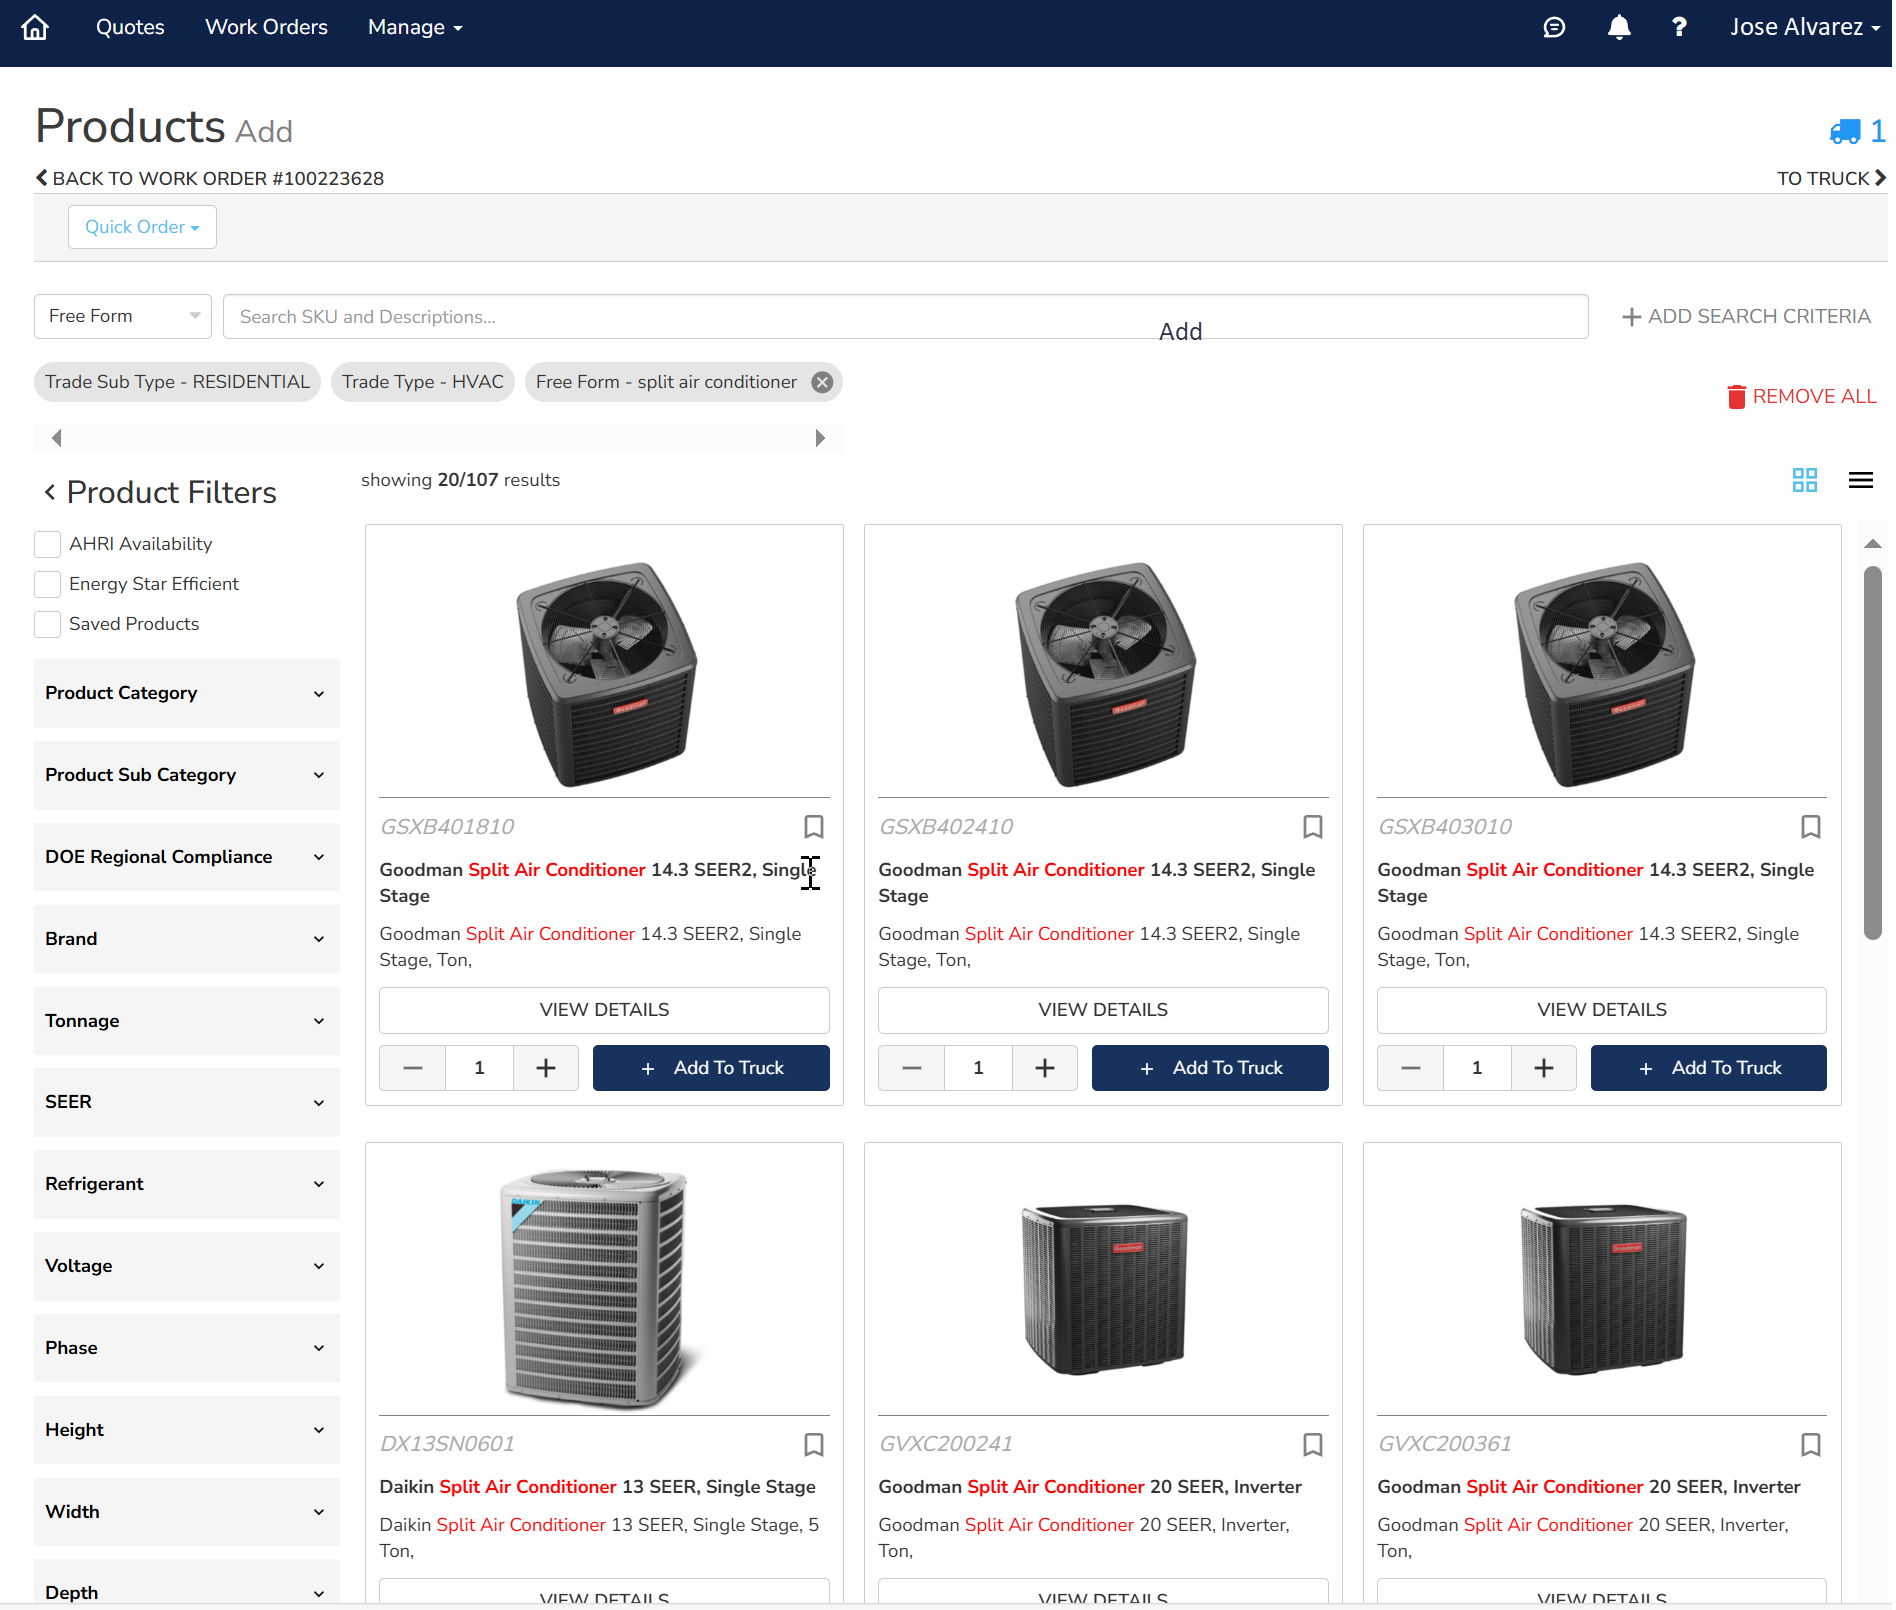Viewport: 1896px width, 1610px height.
Task: Go back to work order #100223628
Action: pos(210,178)
